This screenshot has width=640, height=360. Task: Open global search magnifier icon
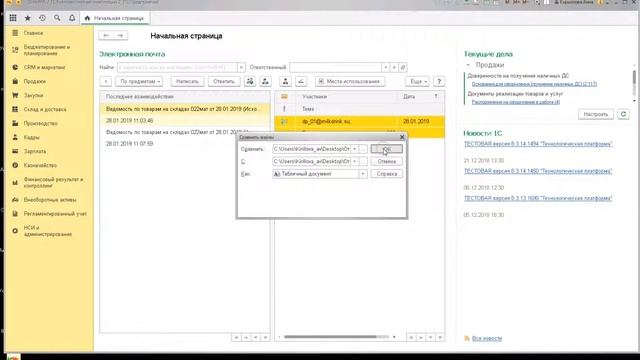[57, 18]
